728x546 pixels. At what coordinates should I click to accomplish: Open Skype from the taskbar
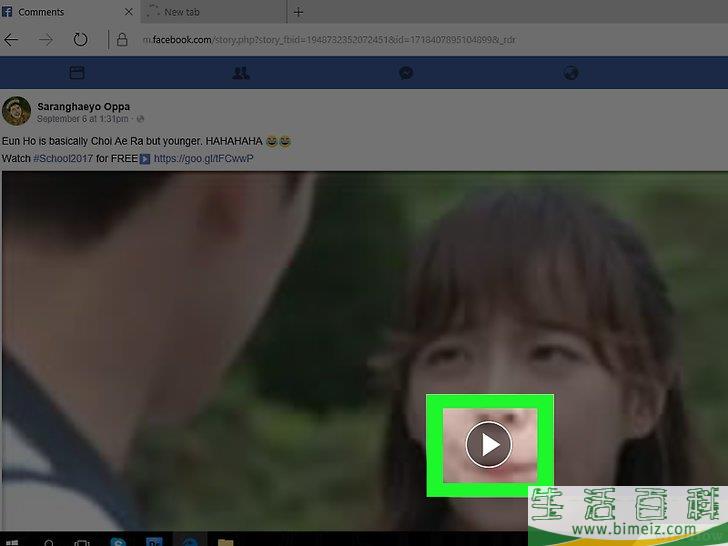click(x=118, y=542)
